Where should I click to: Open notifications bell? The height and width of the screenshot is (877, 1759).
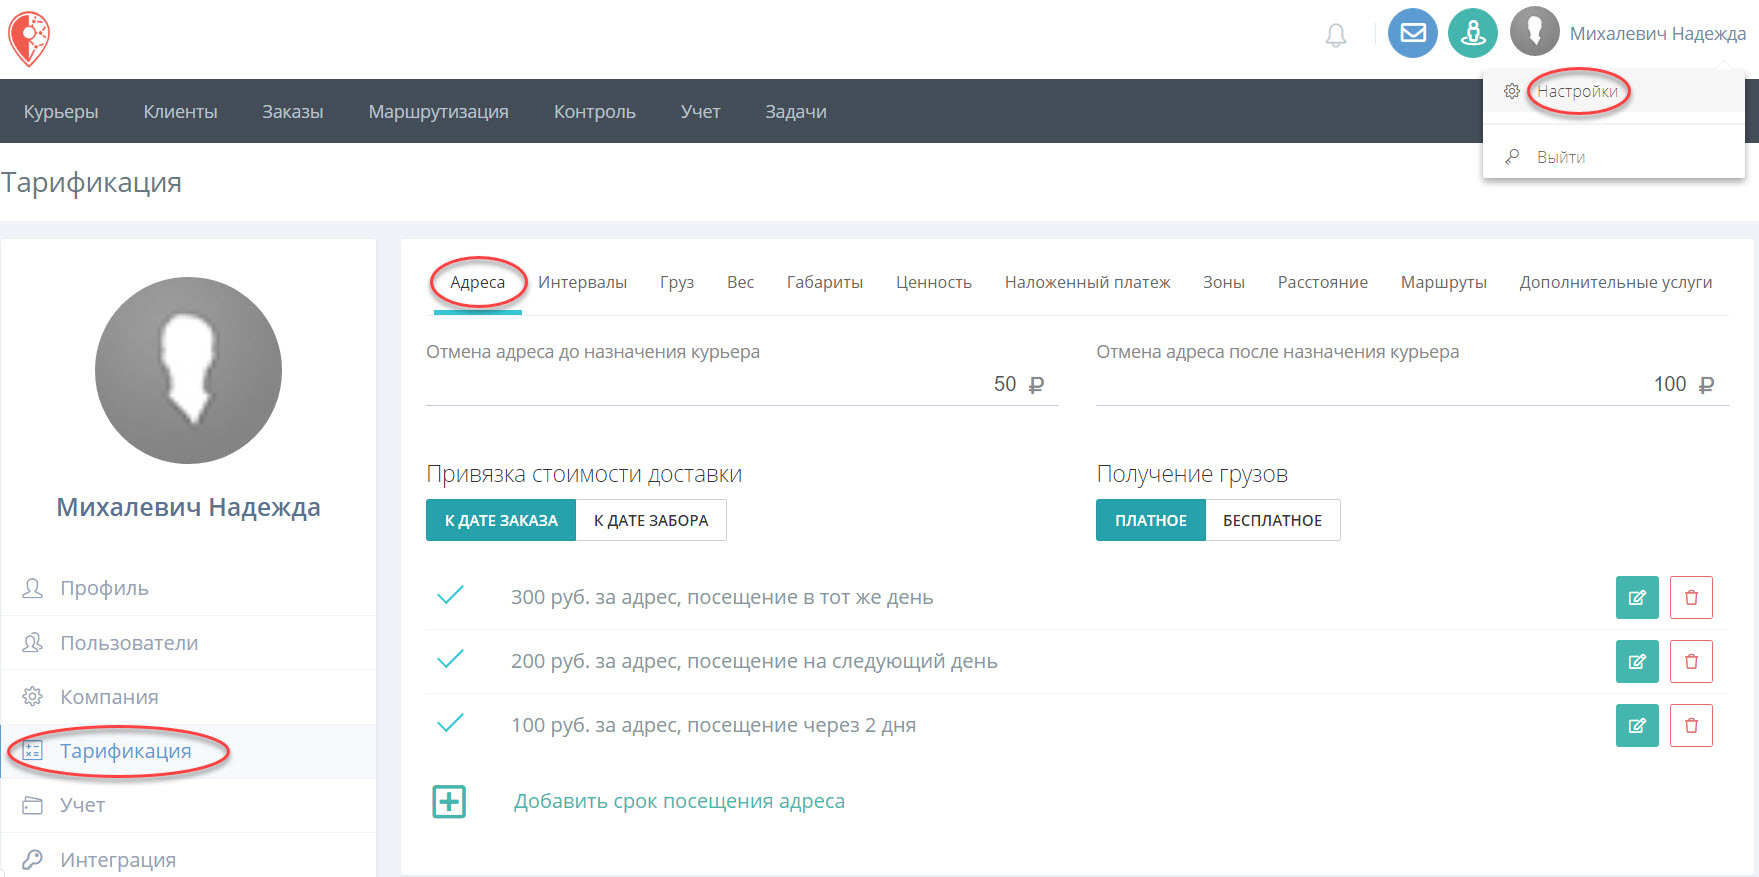point(1336,35)
